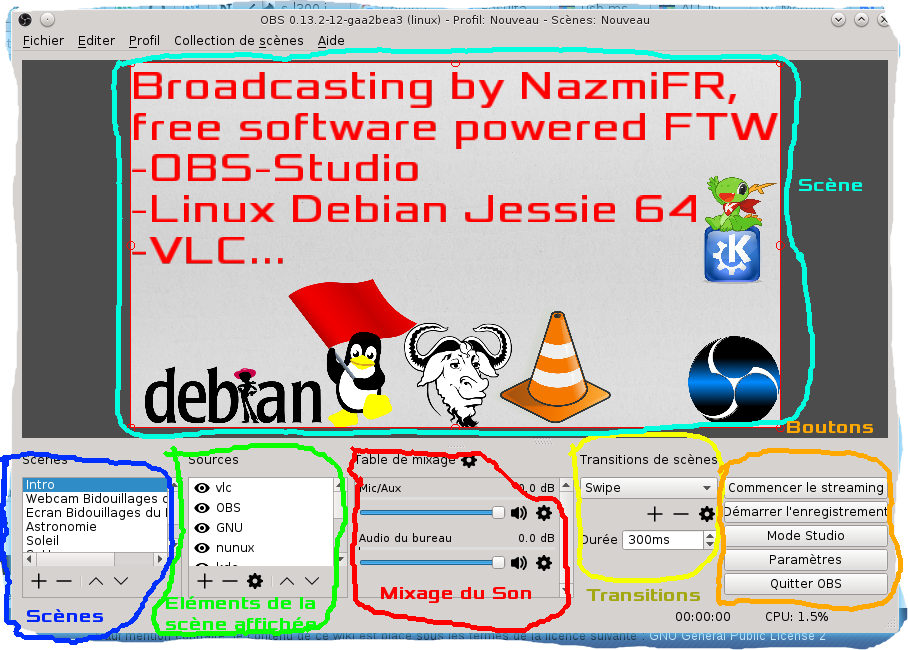
Task: Add a scene transition with the plus icon
Action: point(655,514)
